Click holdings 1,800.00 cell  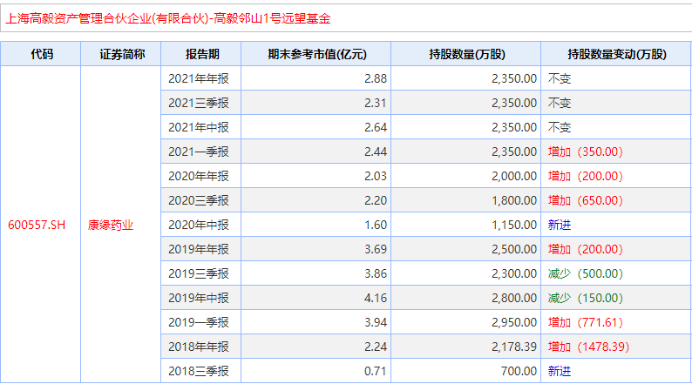coord(465,200)
